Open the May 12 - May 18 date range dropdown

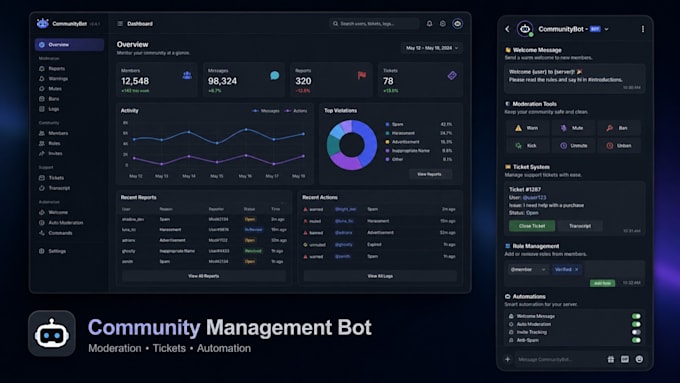click(x=432, y=48)
